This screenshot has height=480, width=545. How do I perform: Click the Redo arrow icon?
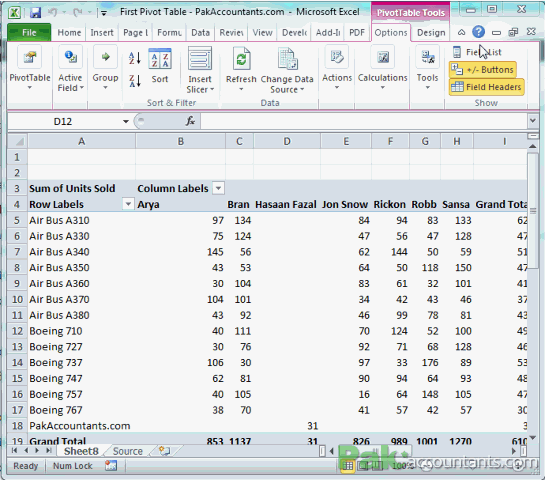click(77, 13)
